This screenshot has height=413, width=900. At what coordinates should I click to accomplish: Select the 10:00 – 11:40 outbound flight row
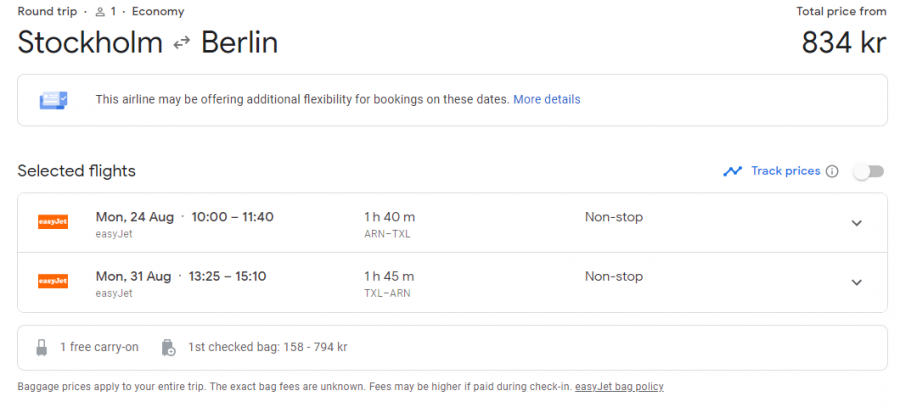click(x=452, y=223)
